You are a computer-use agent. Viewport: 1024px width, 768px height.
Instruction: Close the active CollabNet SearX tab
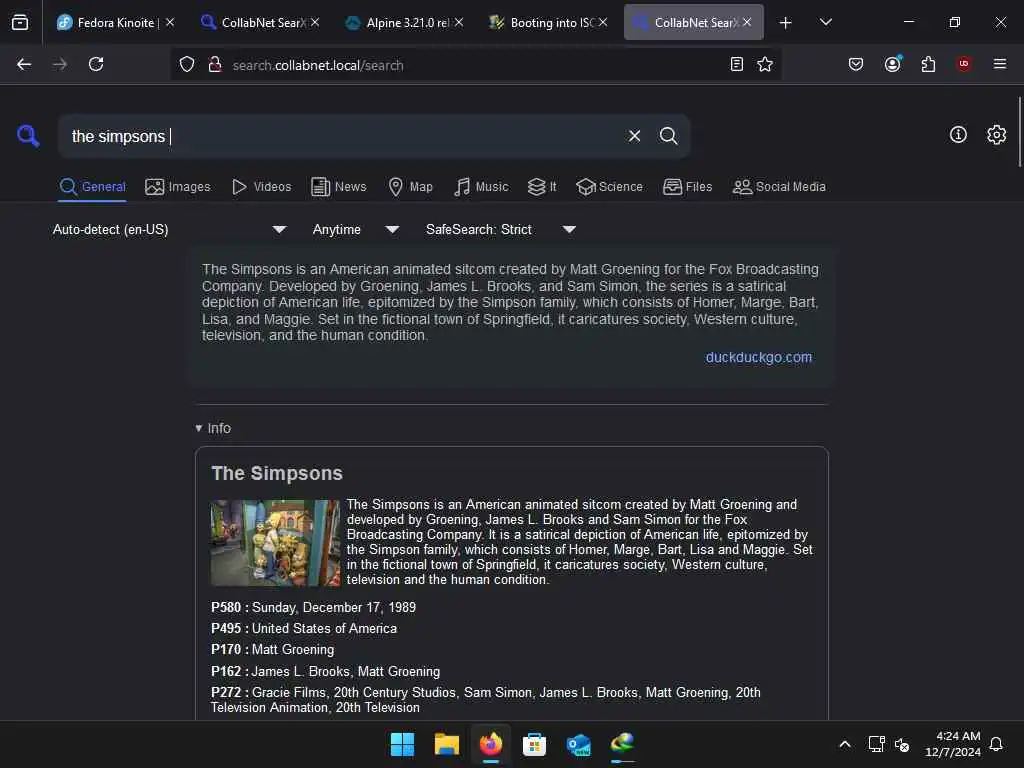pos(747,22)
